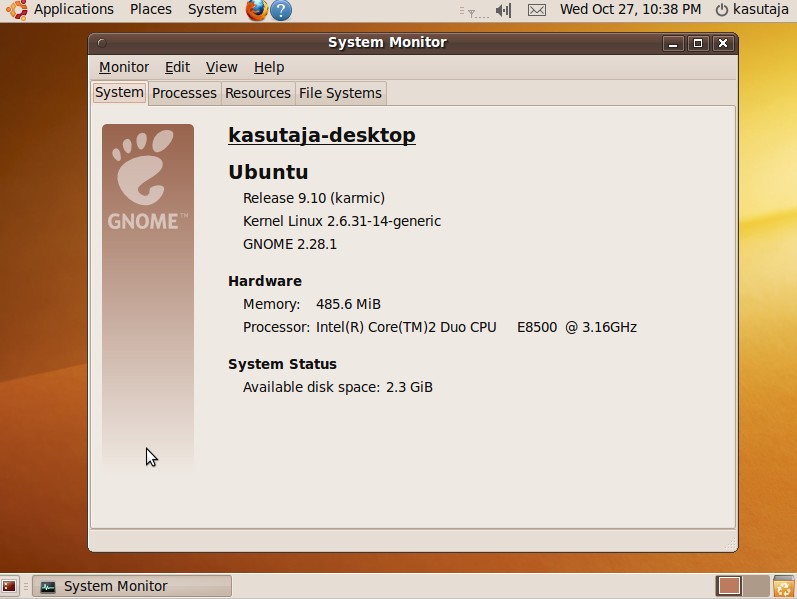Image resolution: width=797 pixels, height=599 pixels.
Task: Open the Help menu
Action: pos(269,67)
